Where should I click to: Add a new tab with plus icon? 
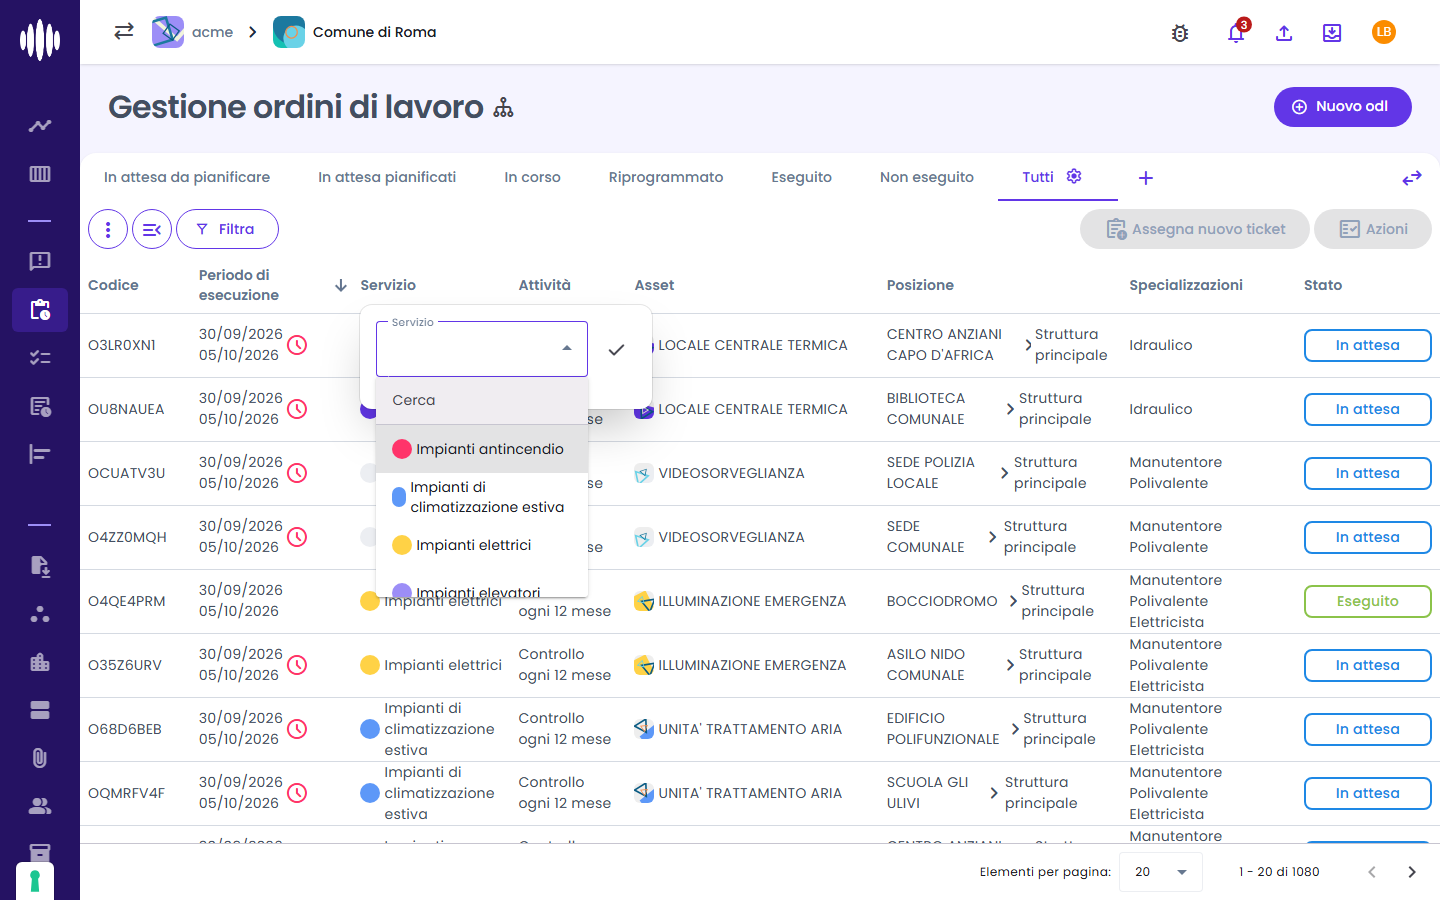[1146, 178]
